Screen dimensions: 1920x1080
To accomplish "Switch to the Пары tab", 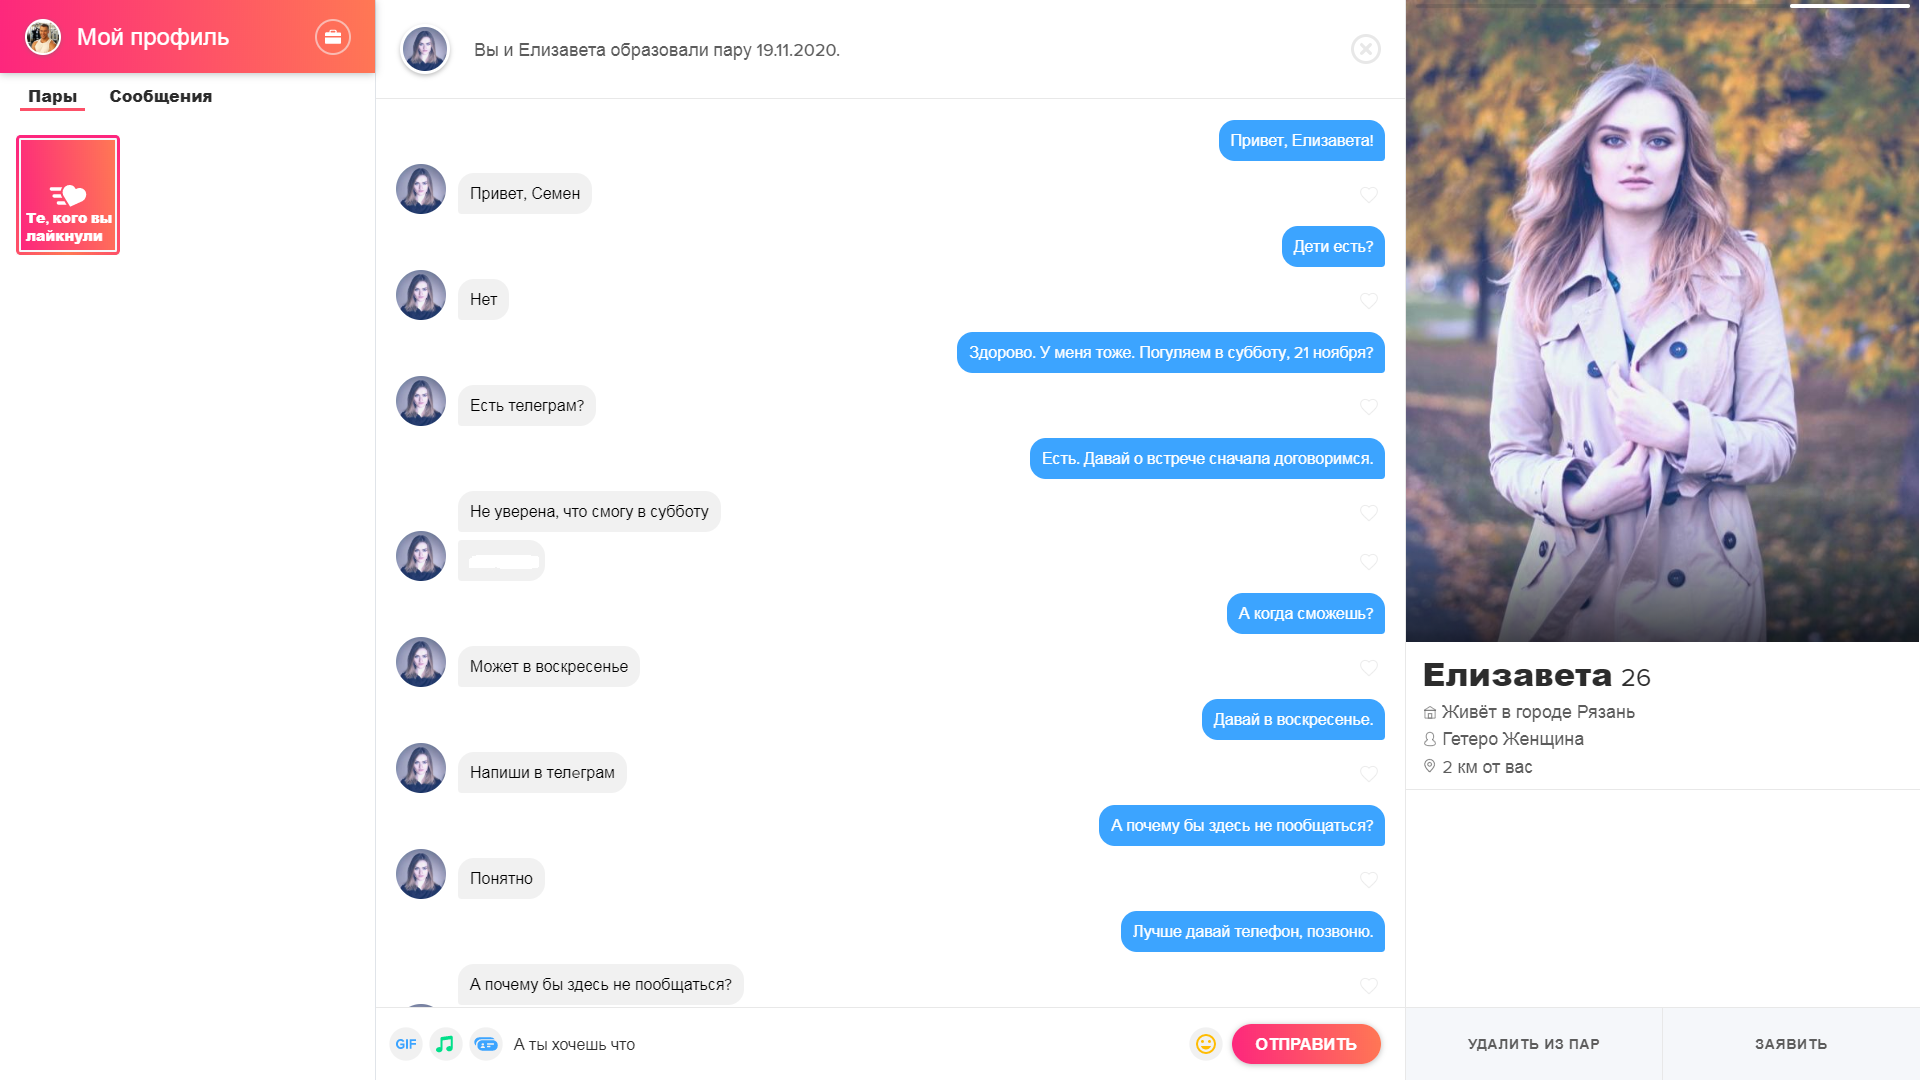I will point(52,97).
